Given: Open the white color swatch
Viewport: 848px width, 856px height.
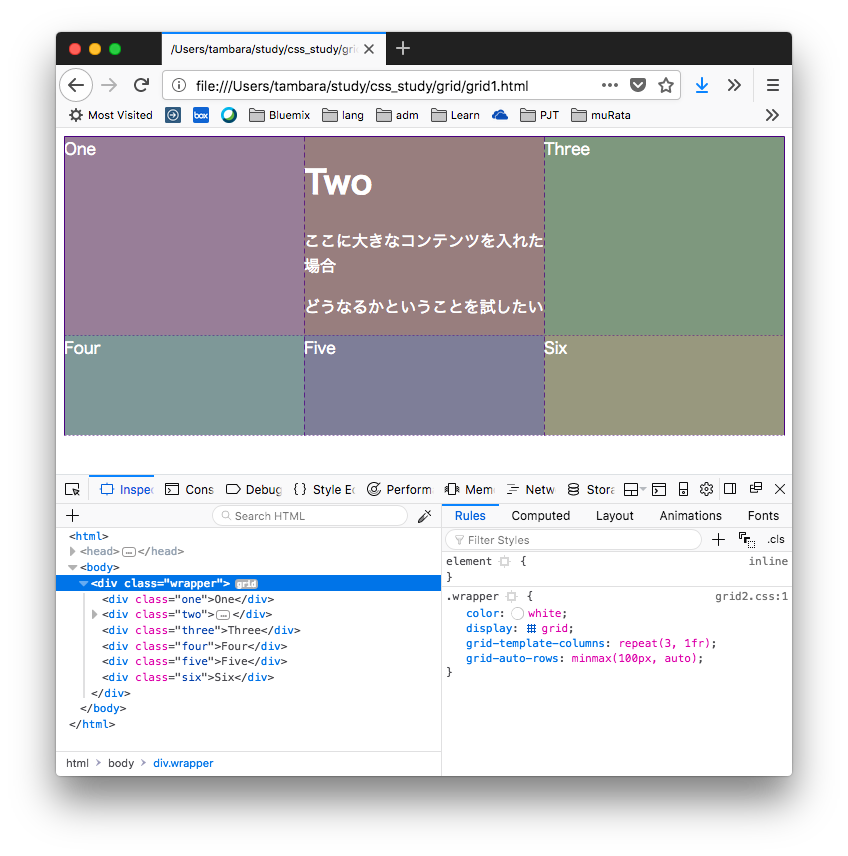Looking at the screenshot, I should (x=518, y=614).
